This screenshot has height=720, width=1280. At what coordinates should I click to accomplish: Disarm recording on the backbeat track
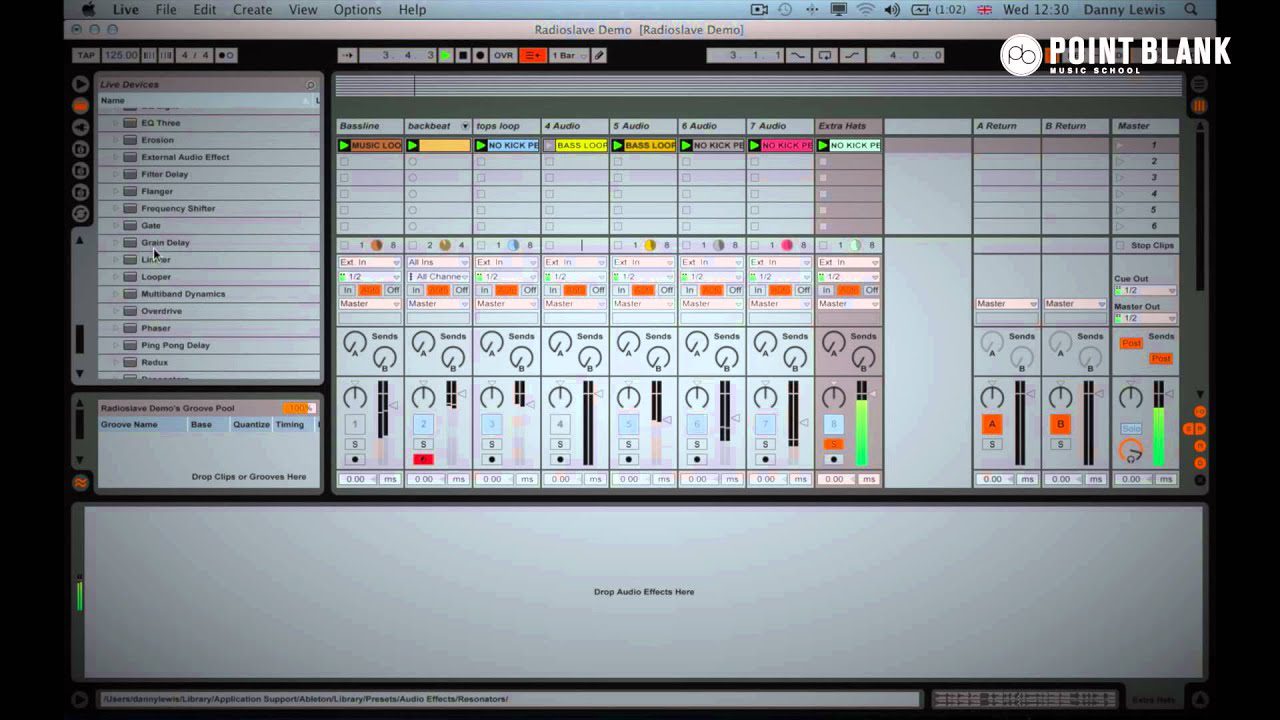(x=423, y=460)
